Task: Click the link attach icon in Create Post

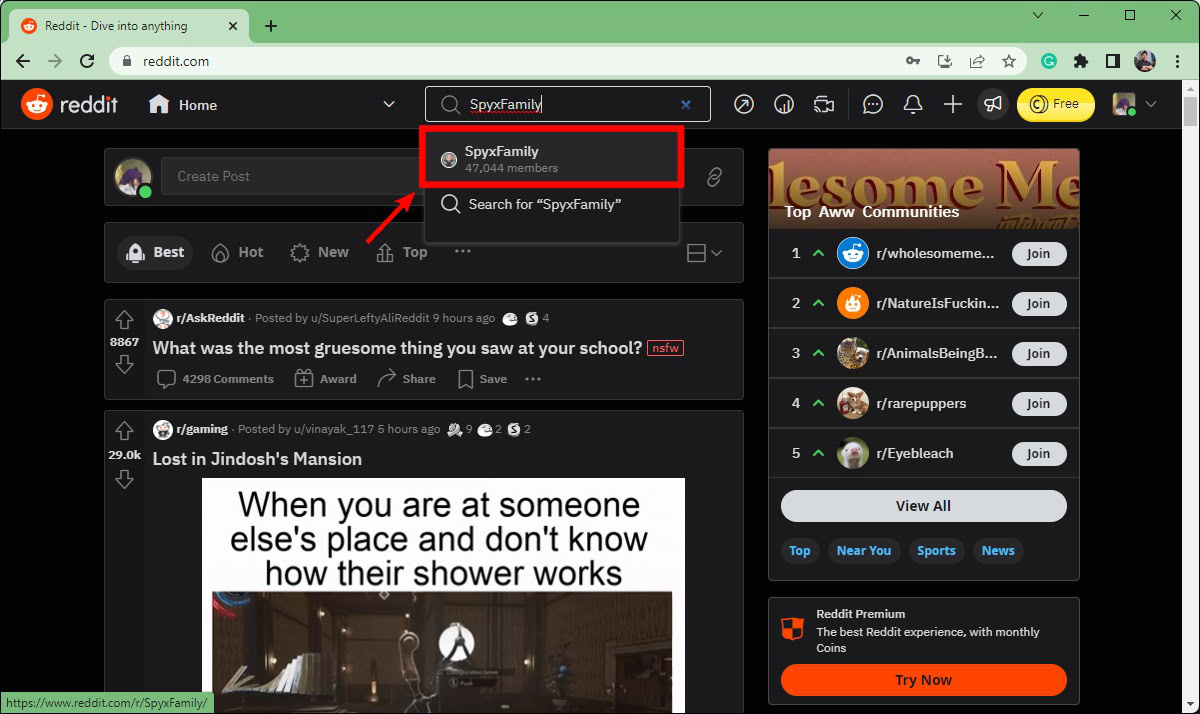Action: coord(714,177)
